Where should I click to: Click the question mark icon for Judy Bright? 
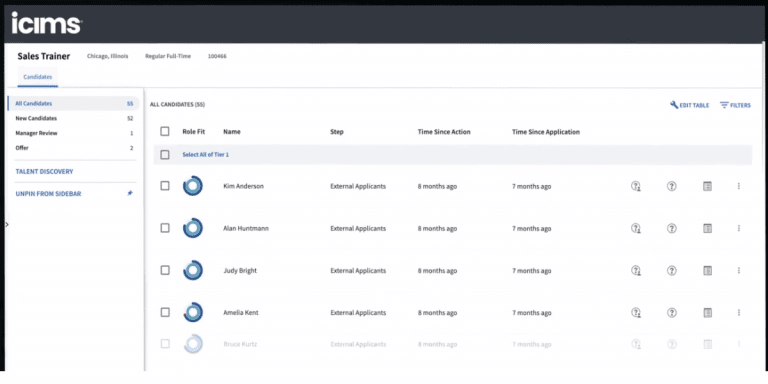(x=672, y=270)
